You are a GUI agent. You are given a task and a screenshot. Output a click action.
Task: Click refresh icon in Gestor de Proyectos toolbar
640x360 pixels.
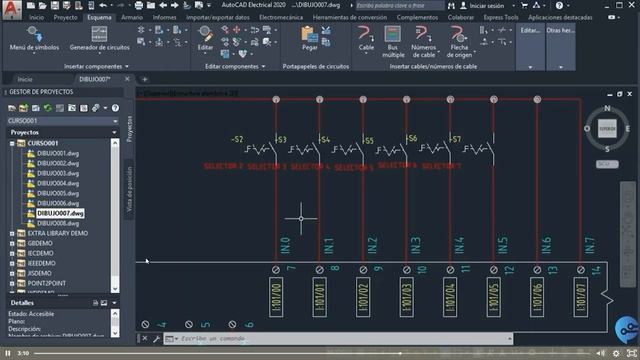[x=48, y=108]
